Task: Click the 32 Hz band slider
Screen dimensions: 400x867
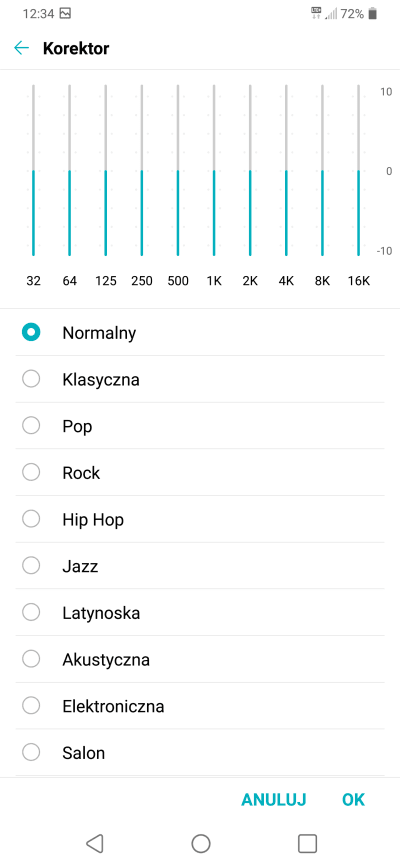Action: [x=33, y=170]
